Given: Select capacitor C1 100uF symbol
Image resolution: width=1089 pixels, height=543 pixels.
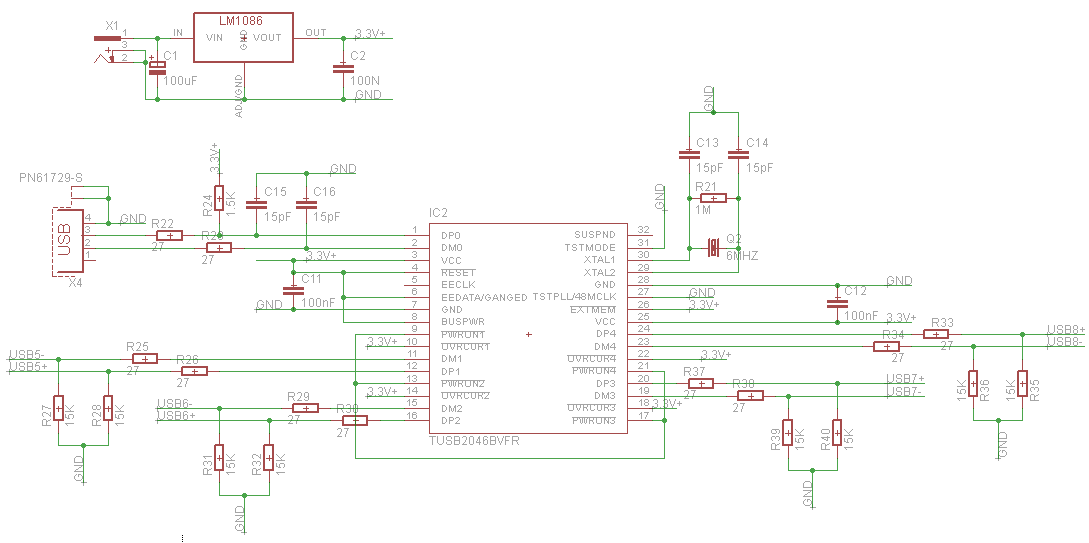Looking at the screenshot, I should click(157, 68).
